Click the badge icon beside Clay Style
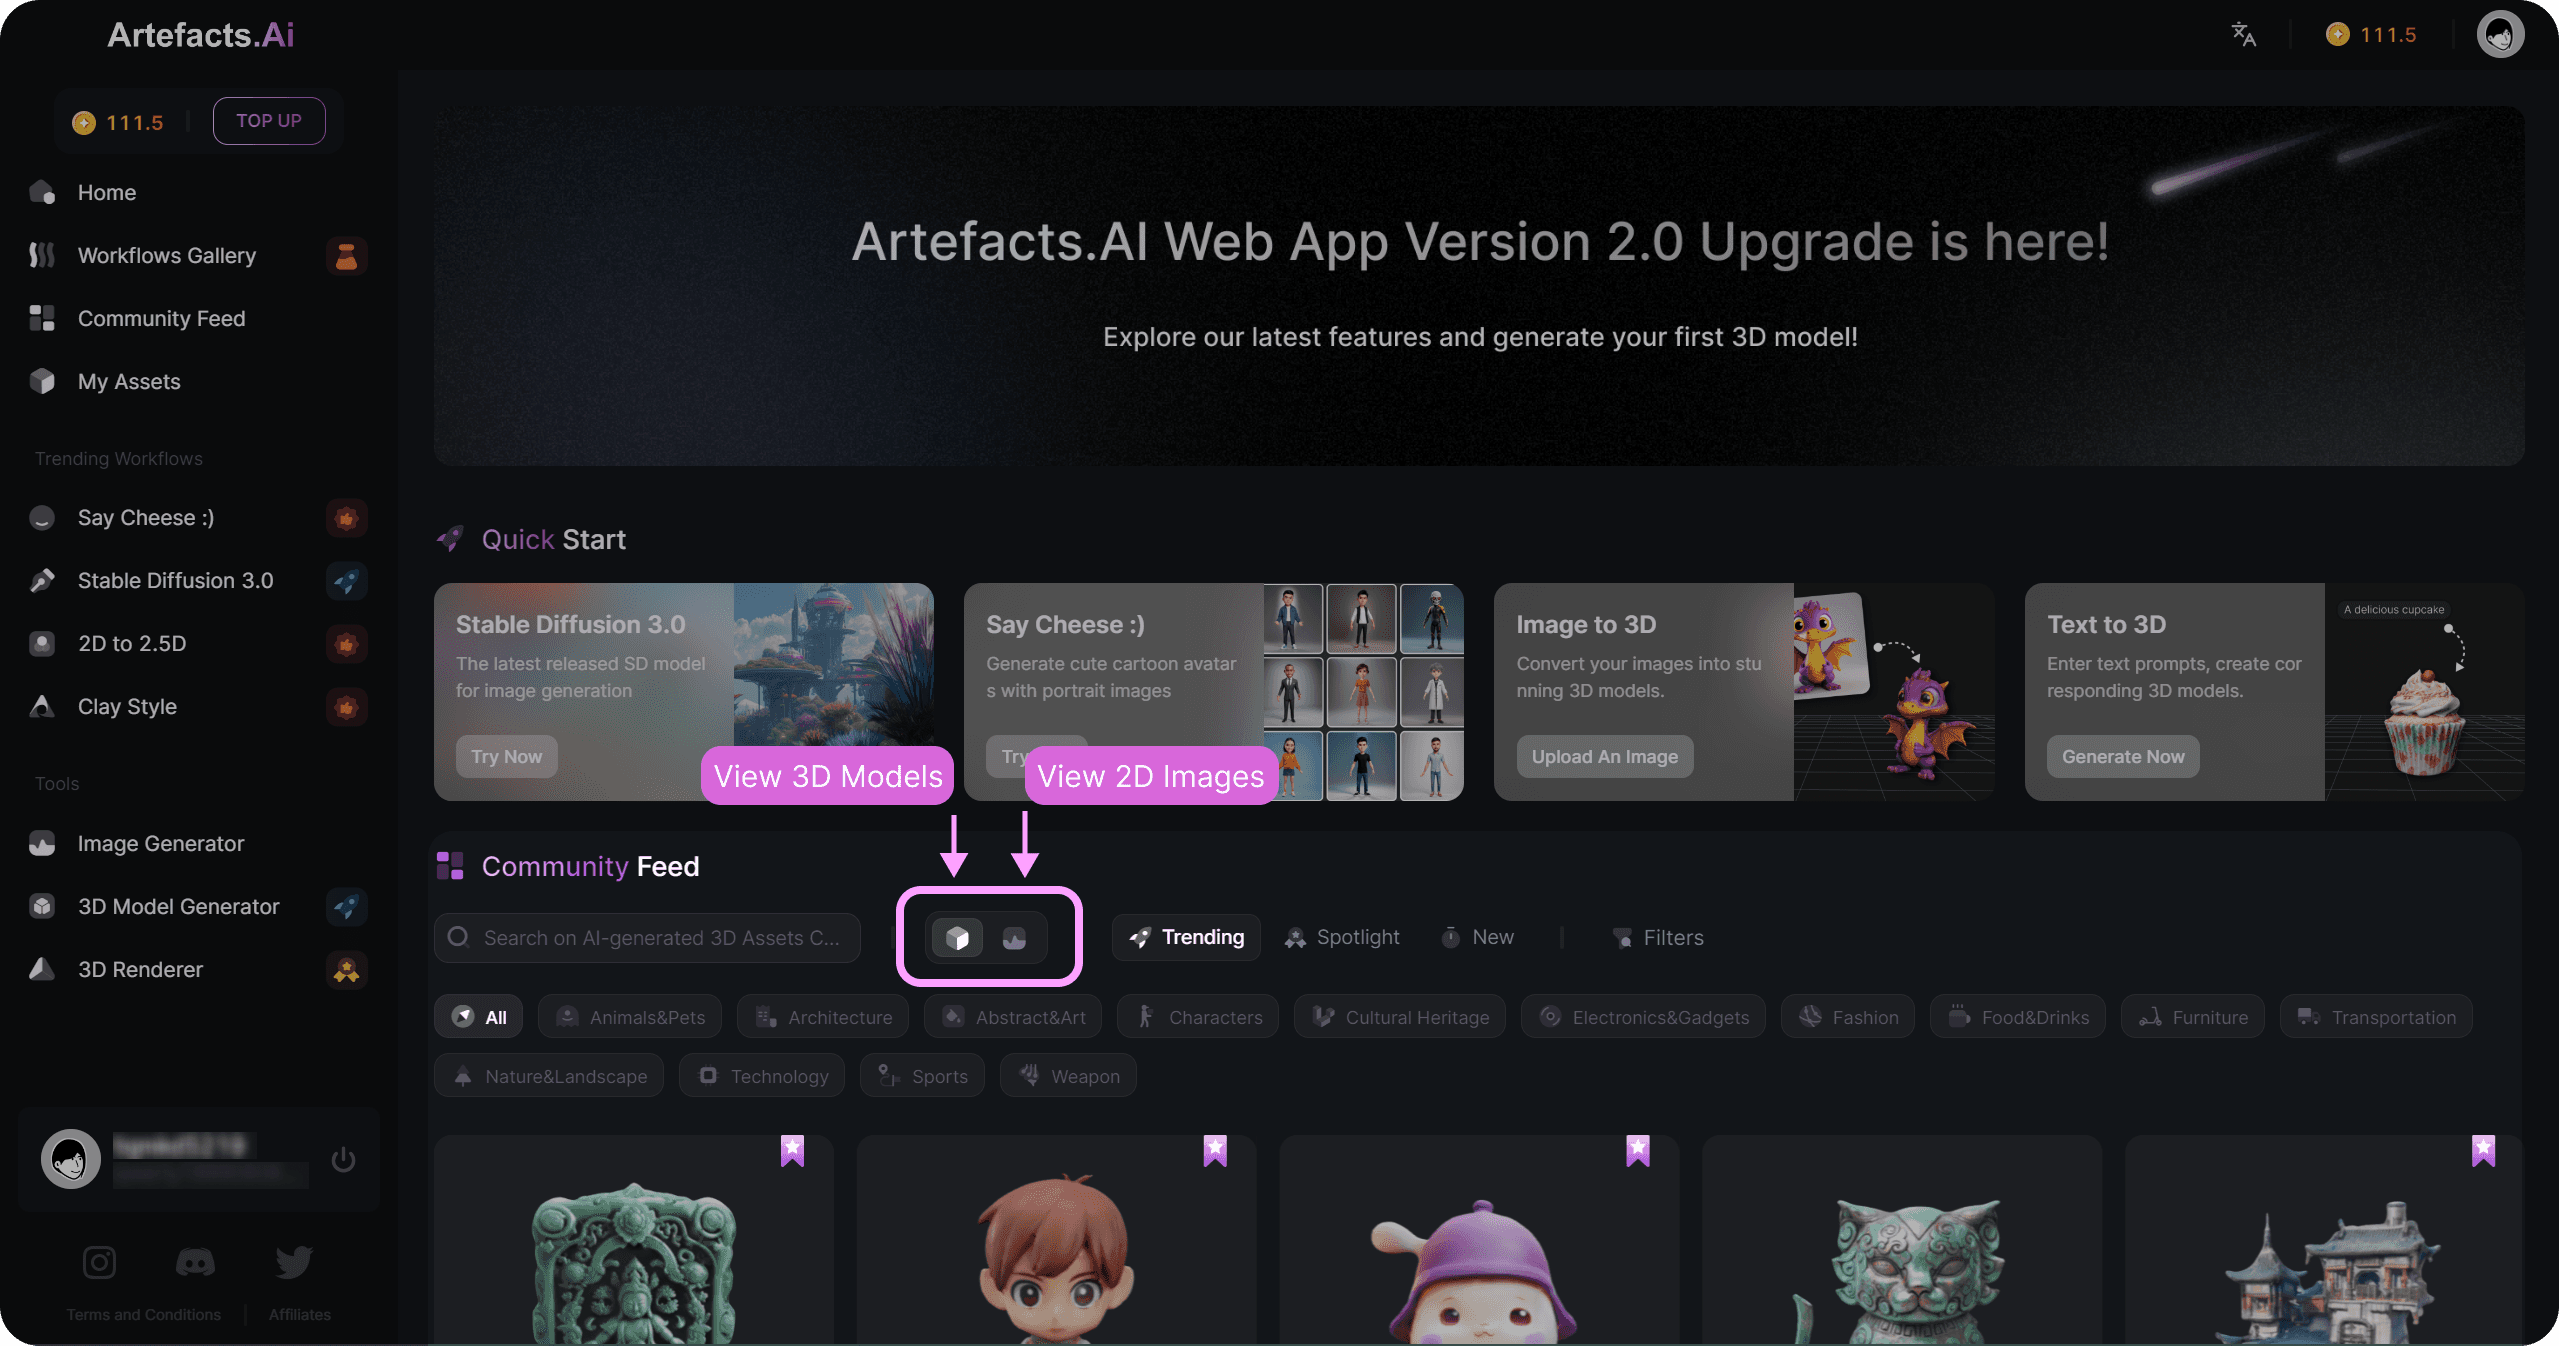The width and height of the screenshot is (2559, 1346). pos(346,707)
